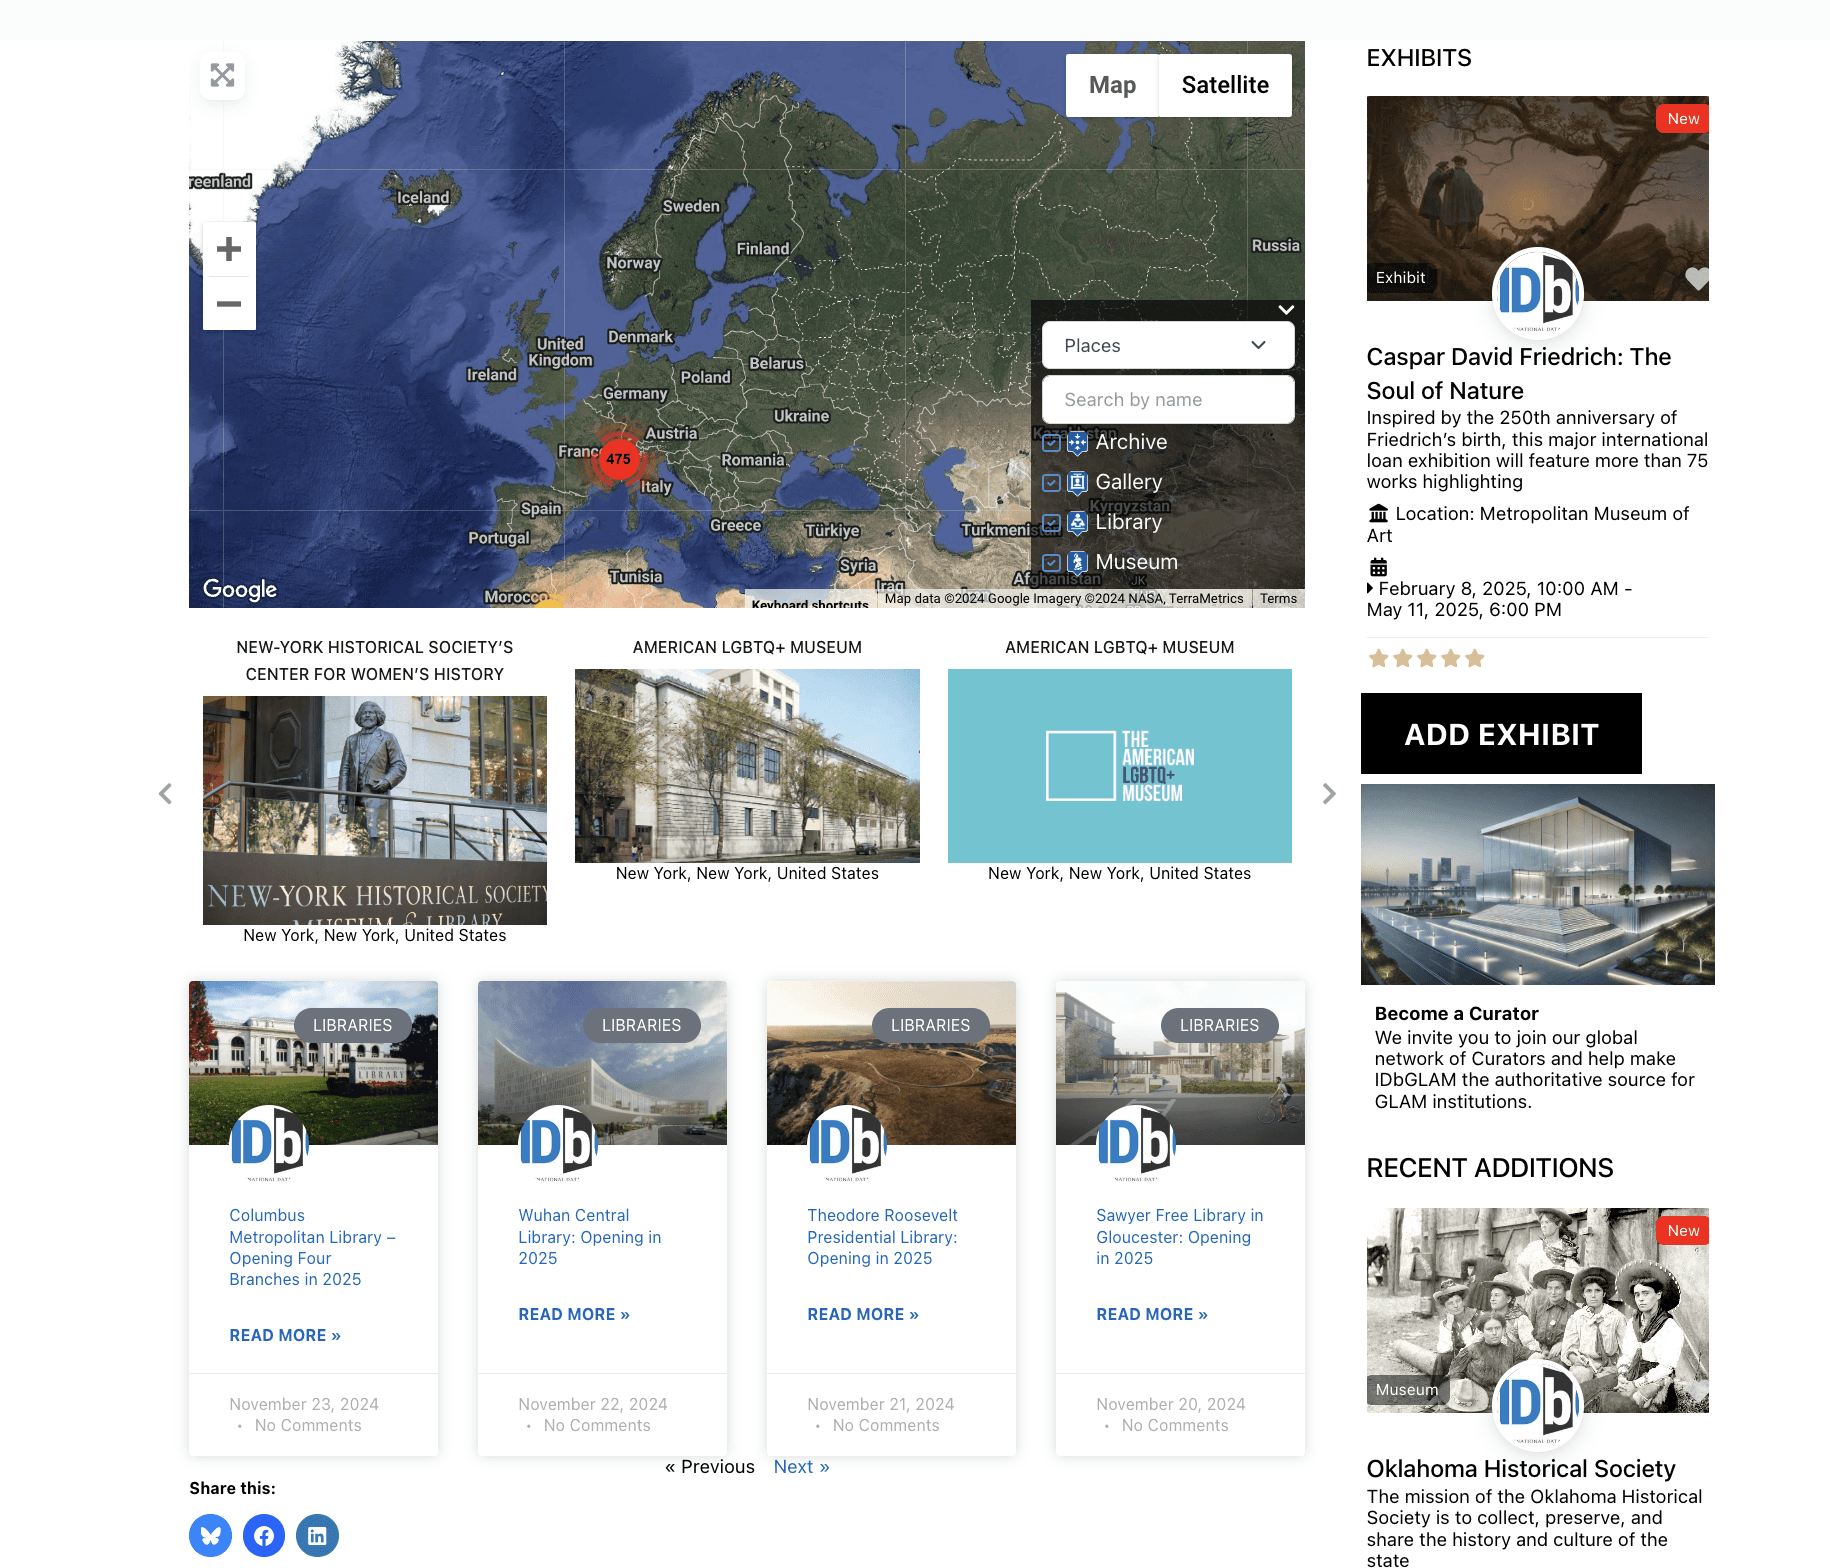
Task: Click the Museum category marker icon
Action: pyautogui.click(x=1077, y=563)
